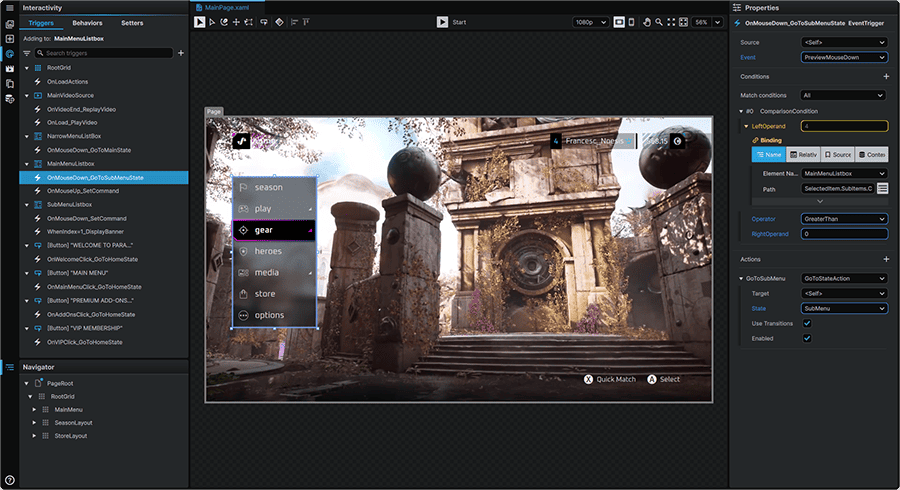Open the Match conditions All dropdown
The width and height of the screenshot is (900, 490).
pos(844,95)
